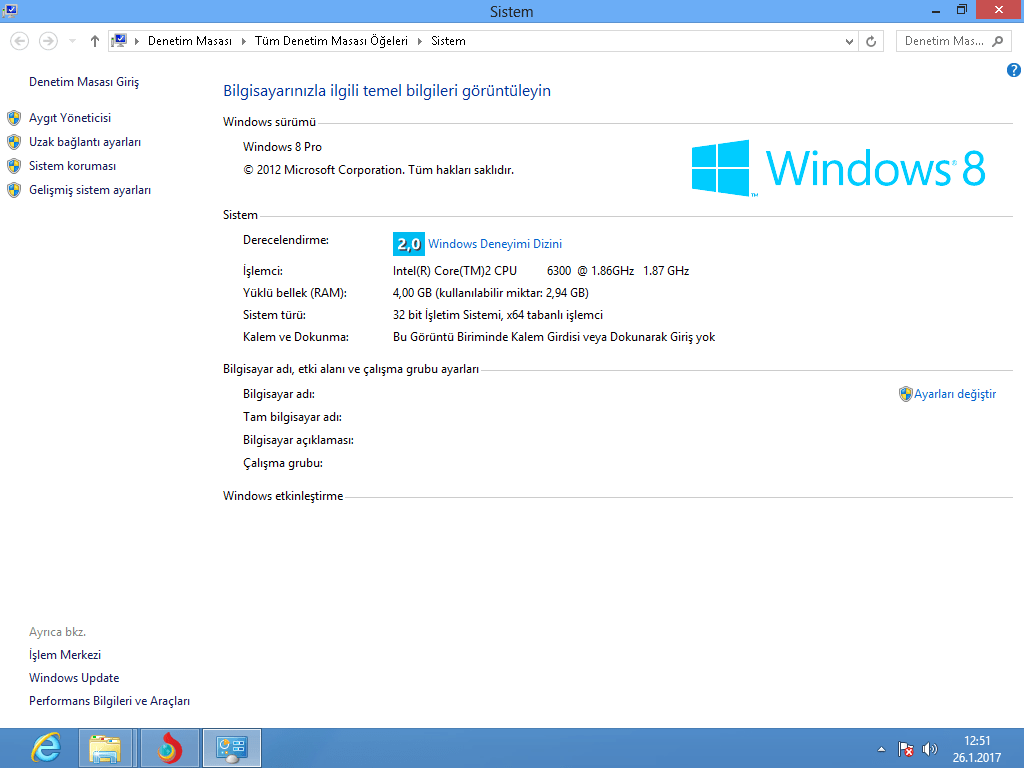The image size is (1024, 768).
Task: Expand the arrow after Denetim Masası breadcrumb
Action: 244,41
